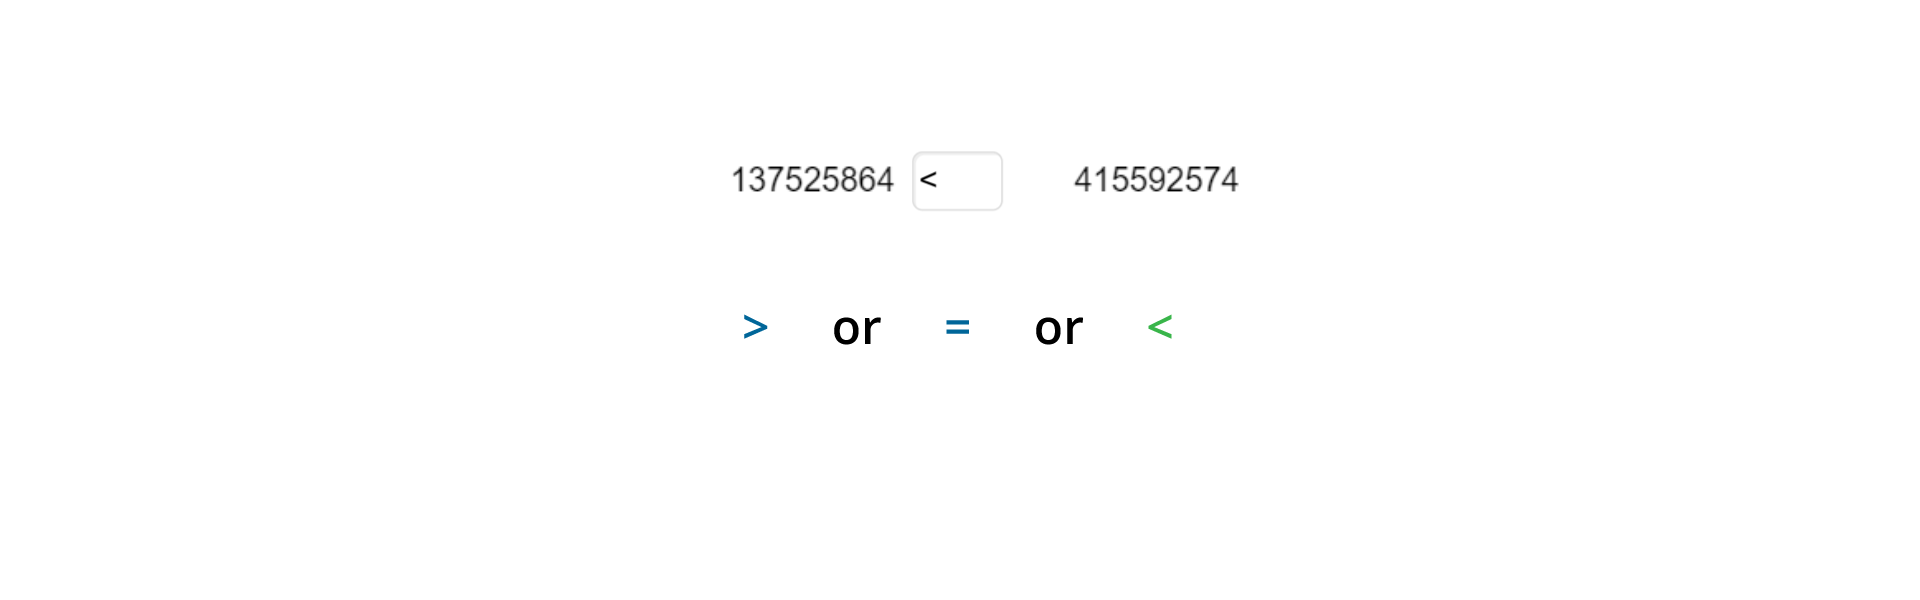Click the comparison answer input box
This screenshot has width=1920, height=600.
(x=957, y=181)
